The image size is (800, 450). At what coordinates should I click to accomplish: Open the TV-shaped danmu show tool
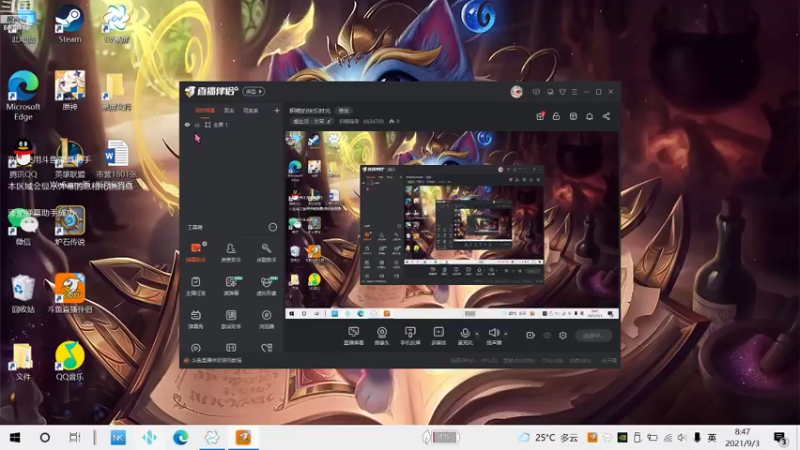point(195,319)
